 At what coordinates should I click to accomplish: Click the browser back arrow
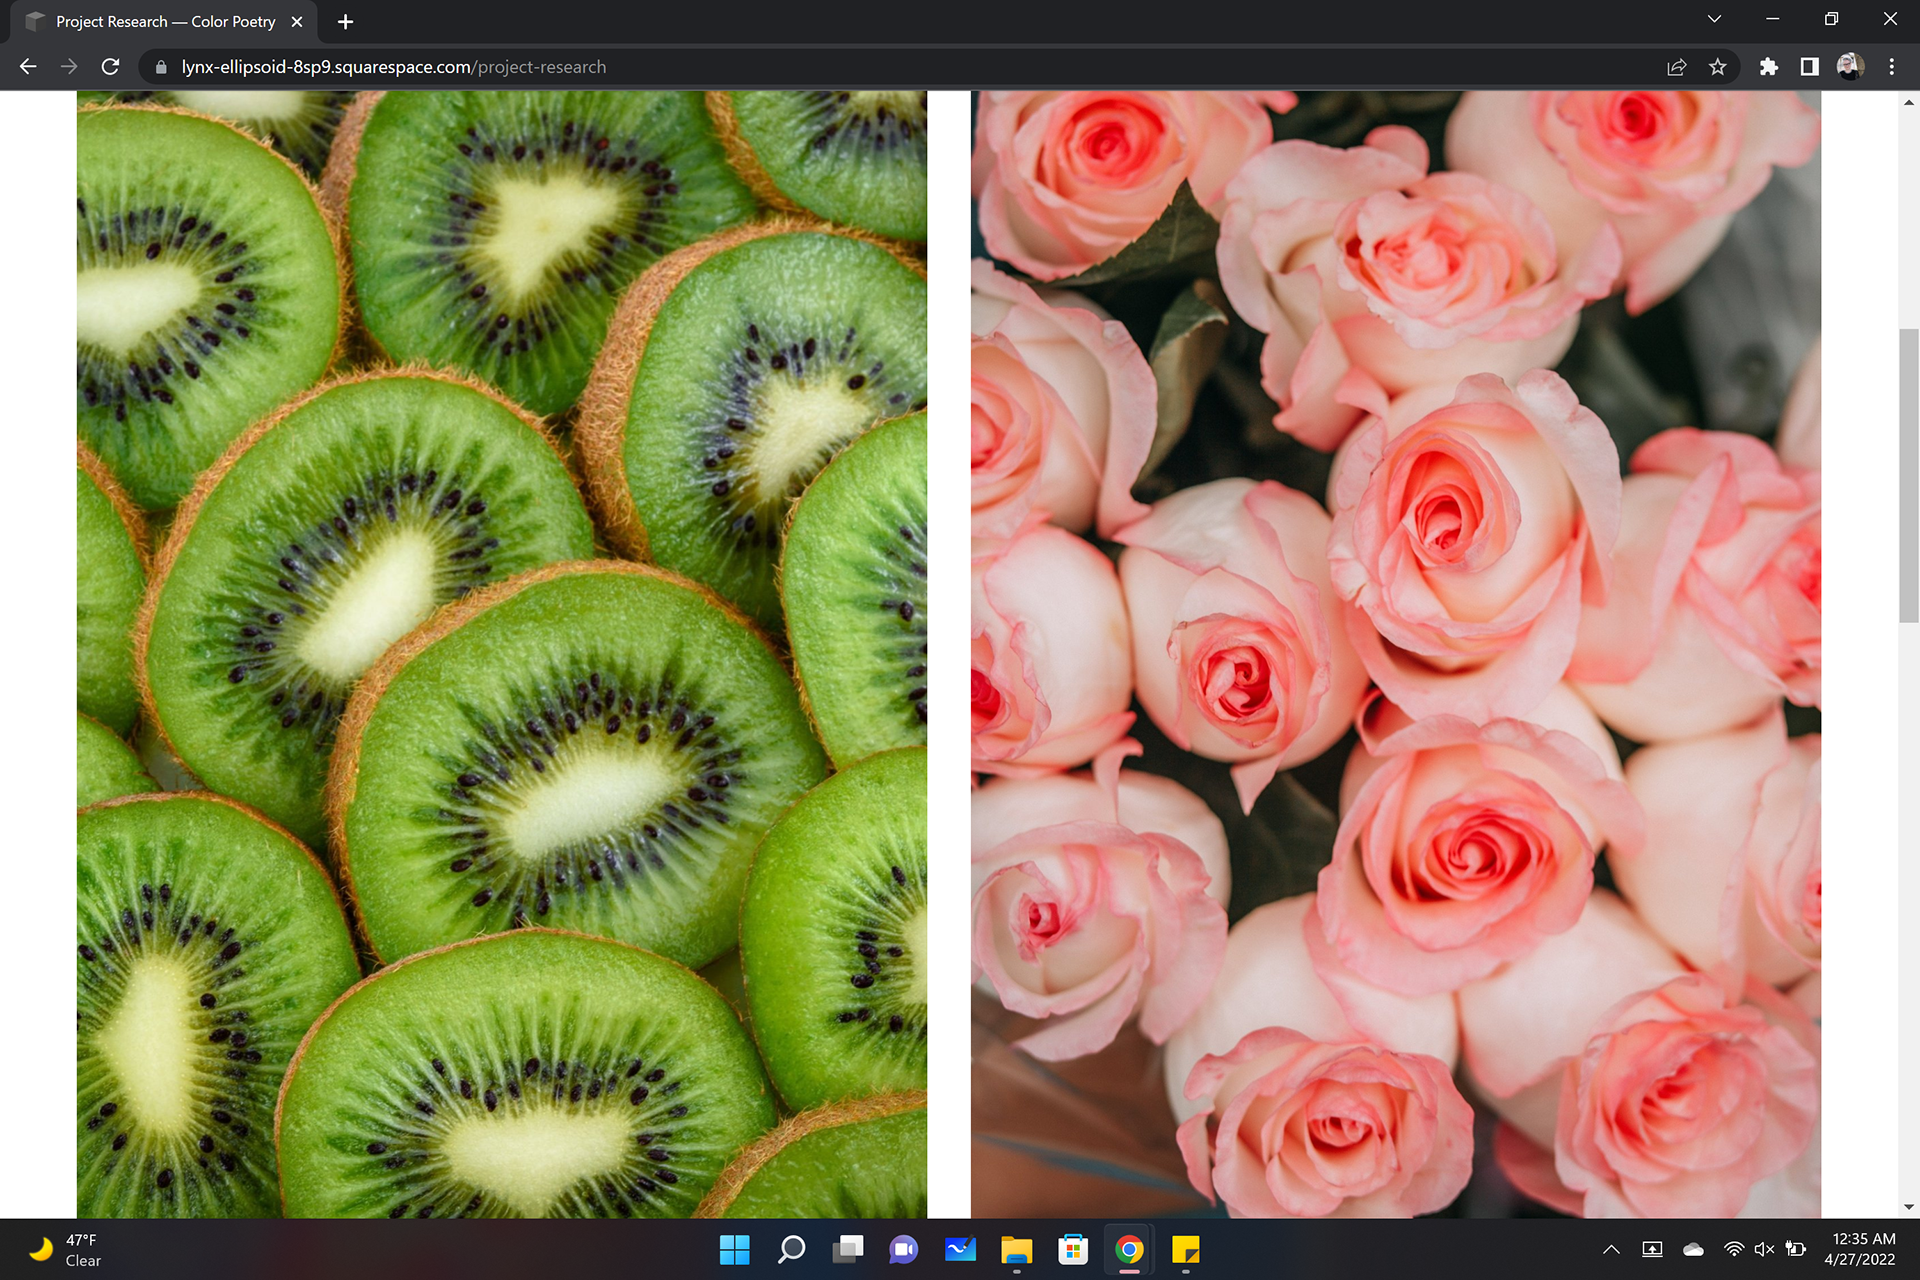28,67
